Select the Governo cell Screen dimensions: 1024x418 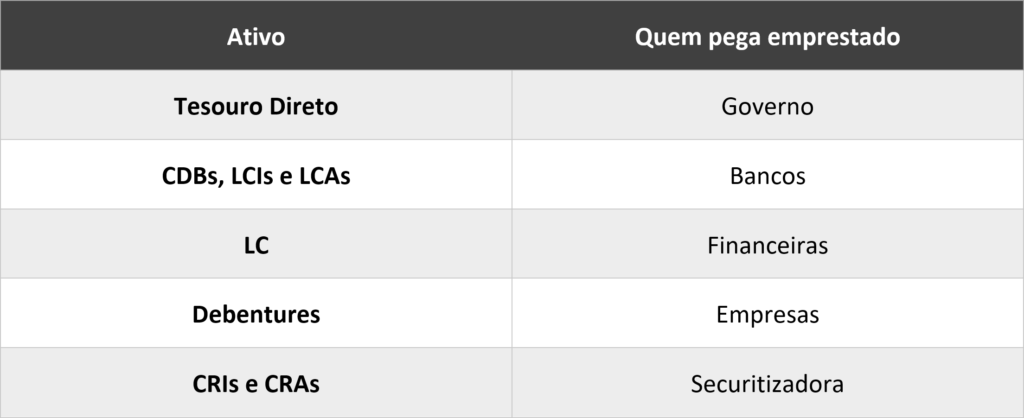coord(767,106)
